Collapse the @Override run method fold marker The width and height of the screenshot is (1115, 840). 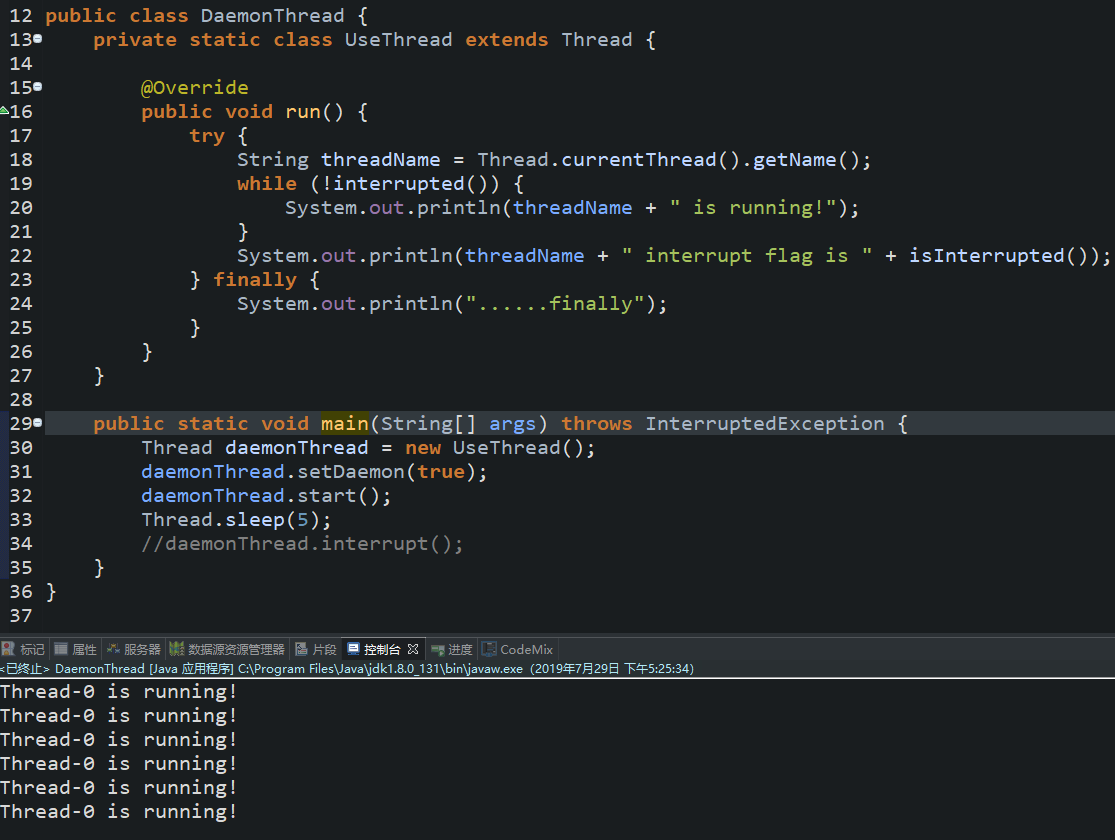pos(38,86)
